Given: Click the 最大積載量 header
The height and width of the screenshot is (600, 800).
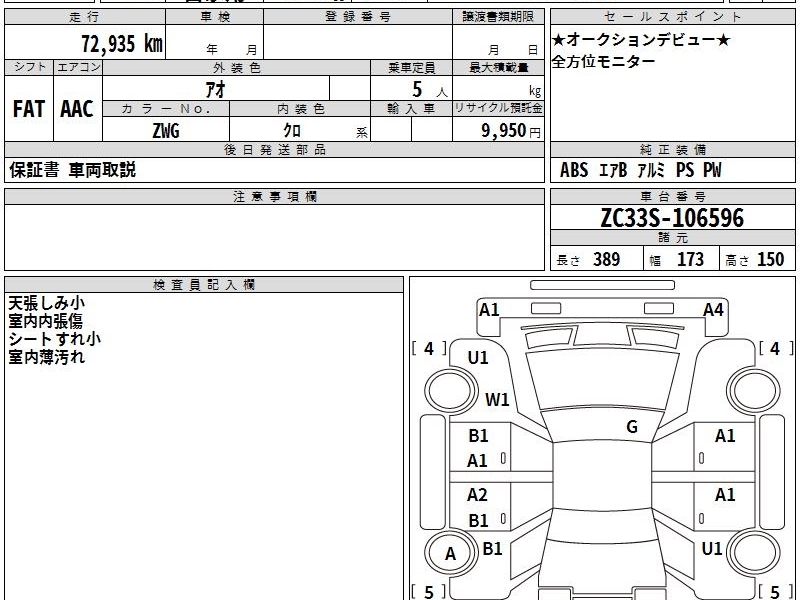Looking at the screenshot, I should pos(498,68).
